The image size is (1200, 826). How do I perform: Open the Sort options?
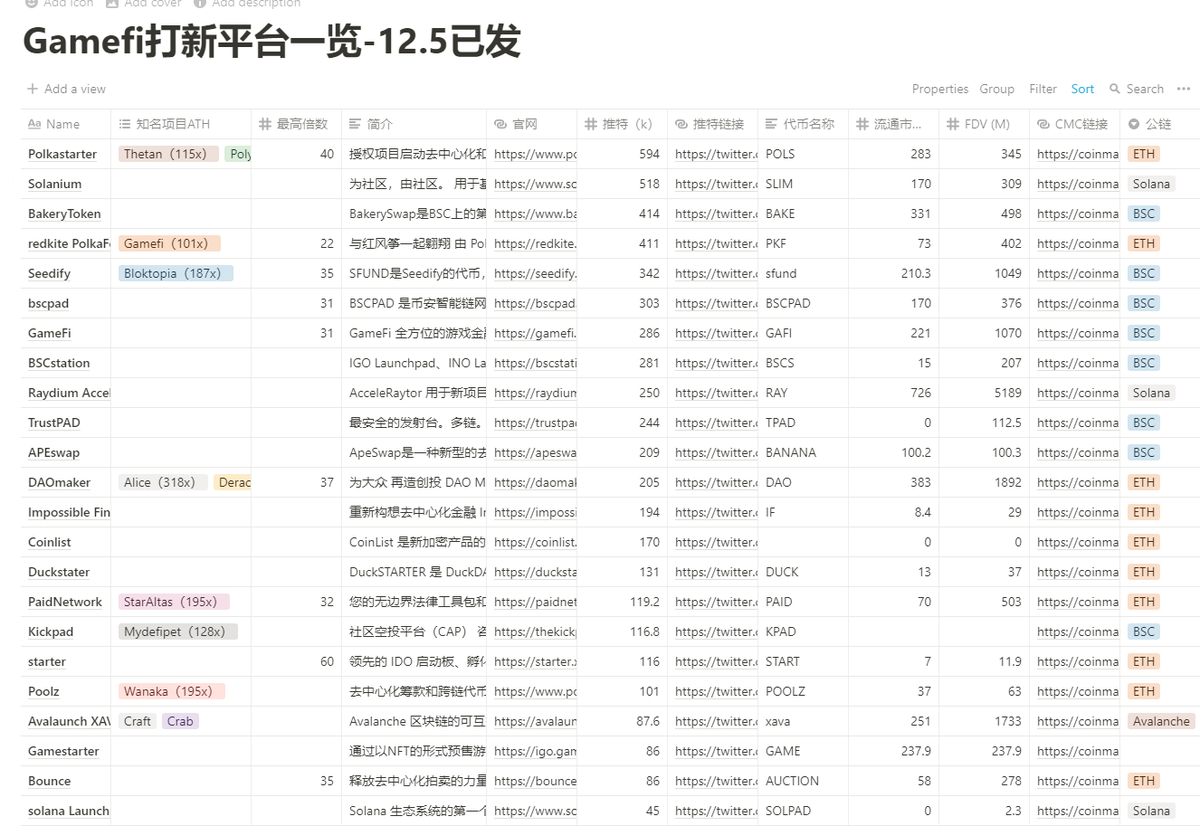pos(1083,89)
